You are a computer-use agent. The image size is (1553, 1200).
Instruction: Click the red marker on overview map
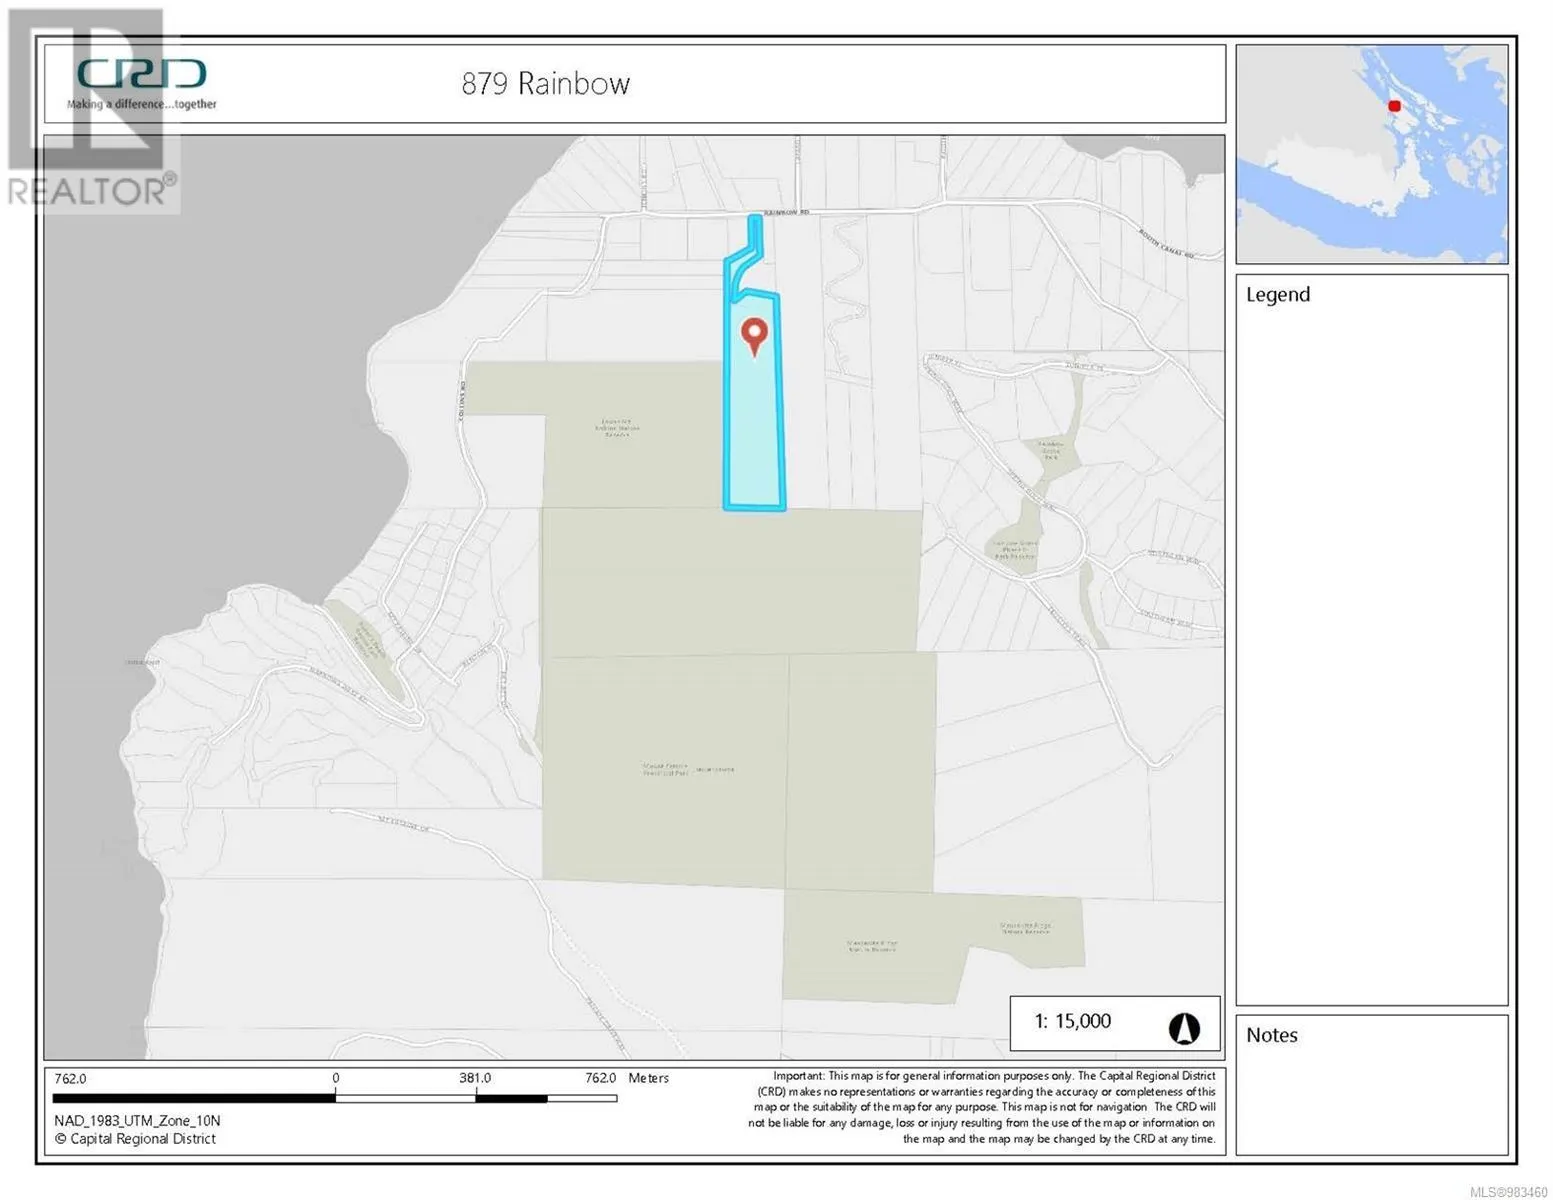point(1394,106)
